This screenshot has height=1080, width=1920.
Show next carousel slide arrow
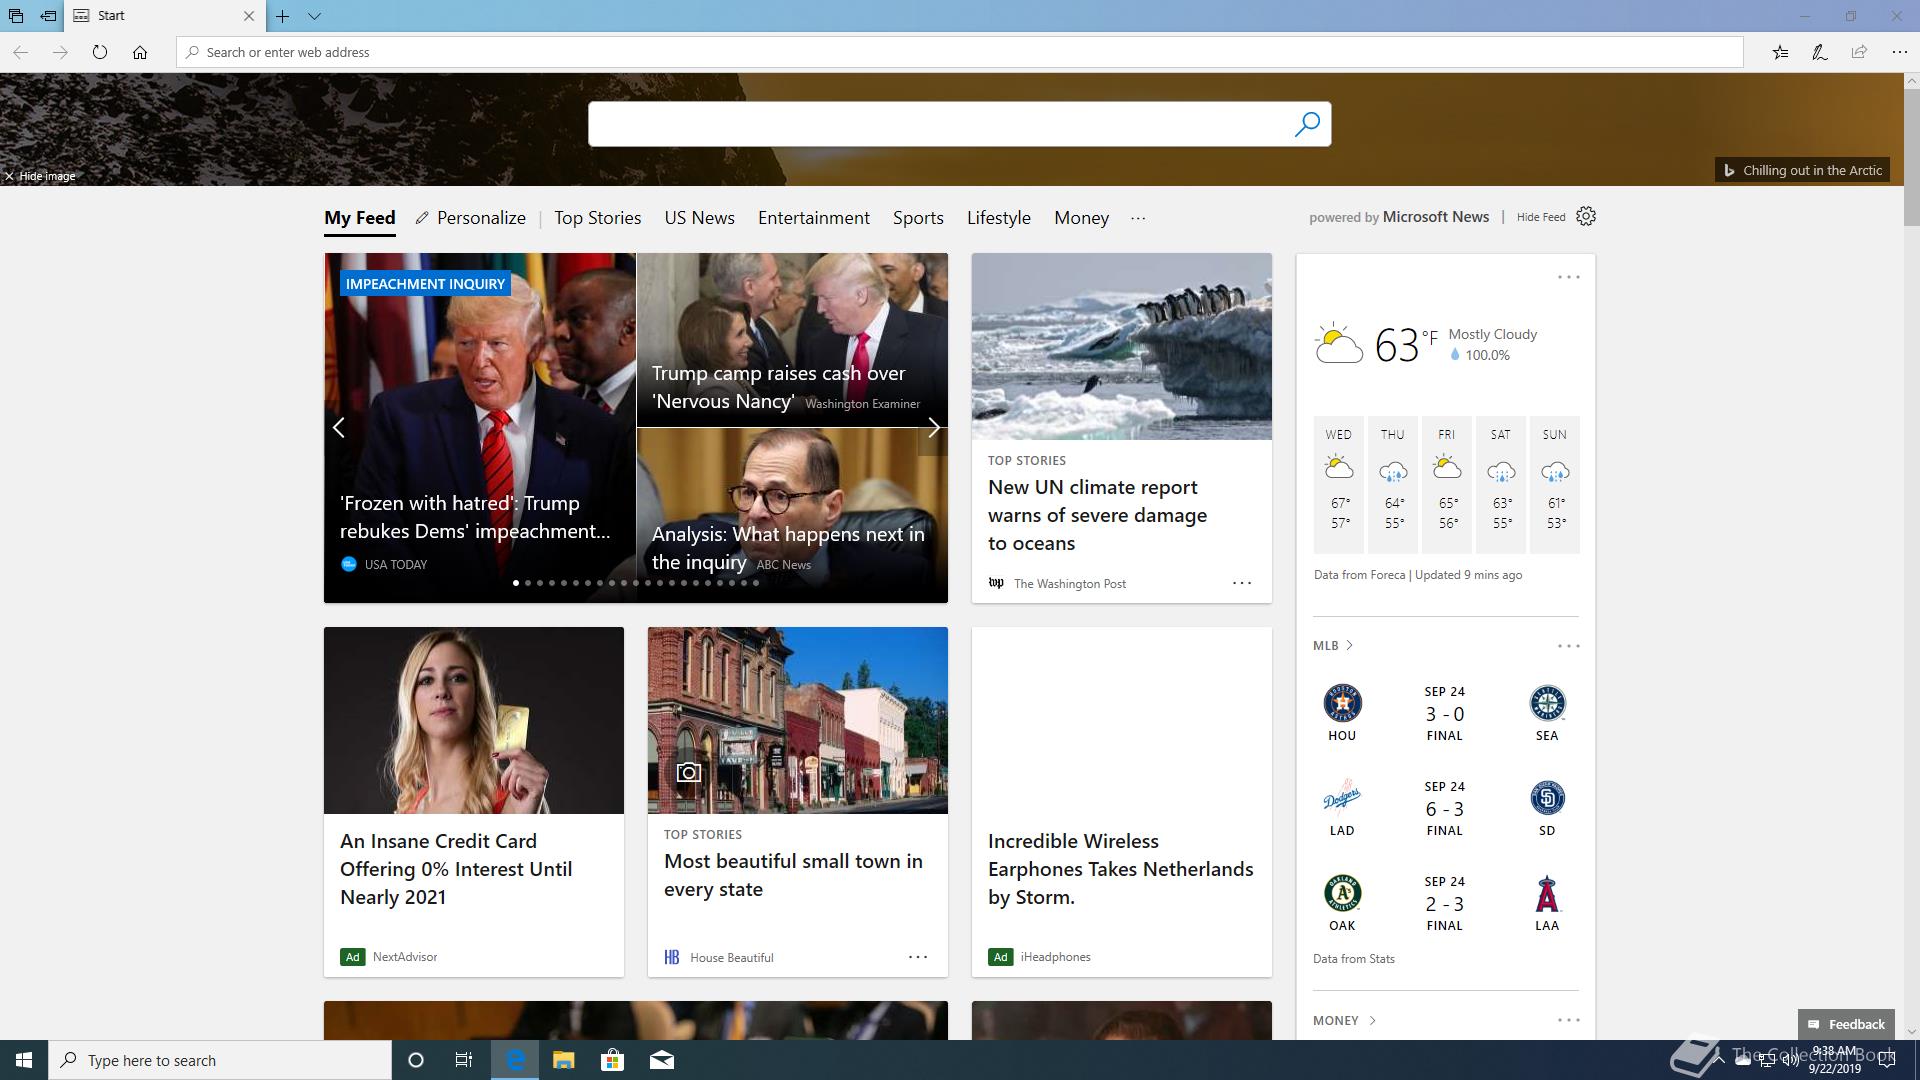(933, 428)
